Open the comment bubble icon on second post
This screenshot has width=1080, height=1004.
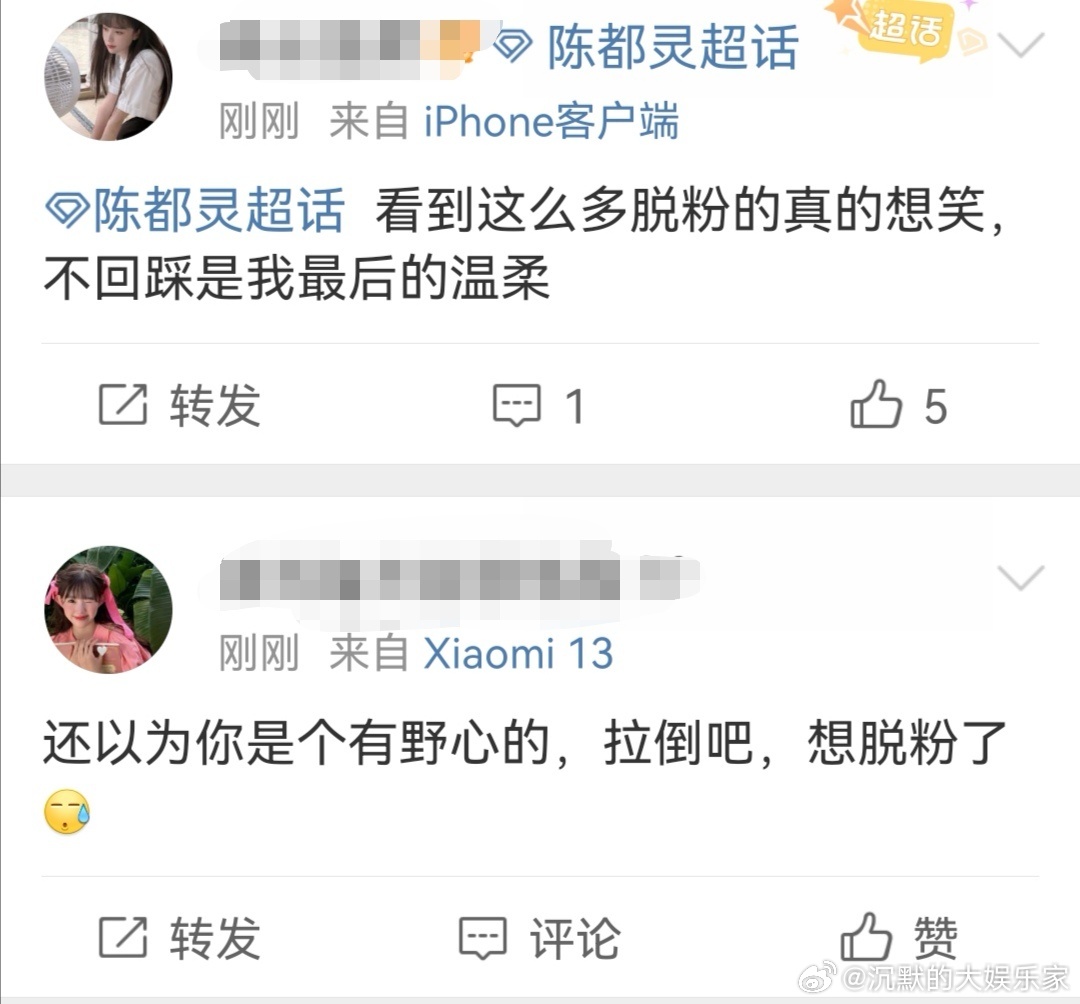click(x=483, y=938)
